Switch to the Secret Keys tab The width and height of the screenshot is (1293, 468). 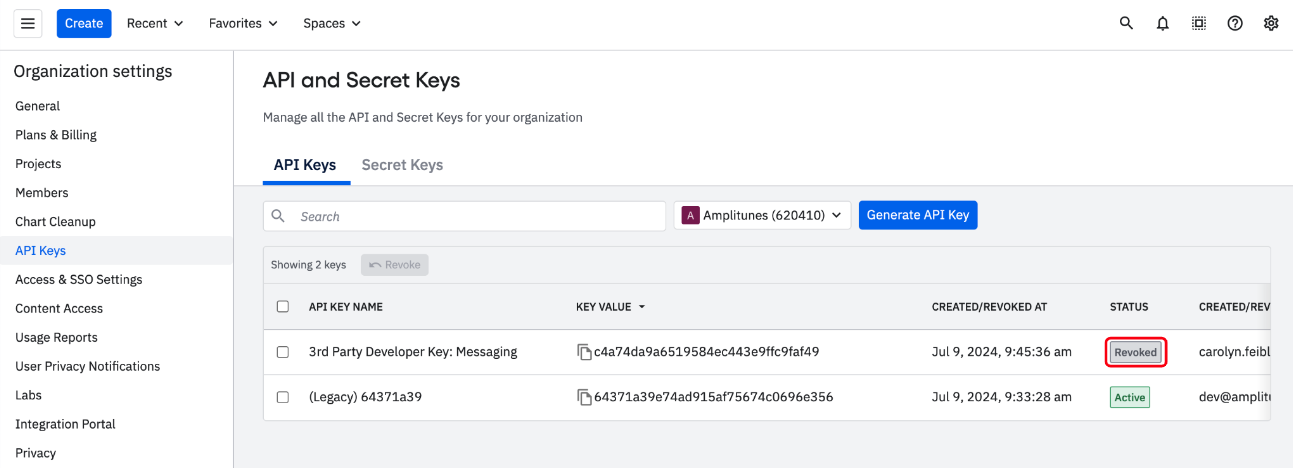tap(402, 165)
